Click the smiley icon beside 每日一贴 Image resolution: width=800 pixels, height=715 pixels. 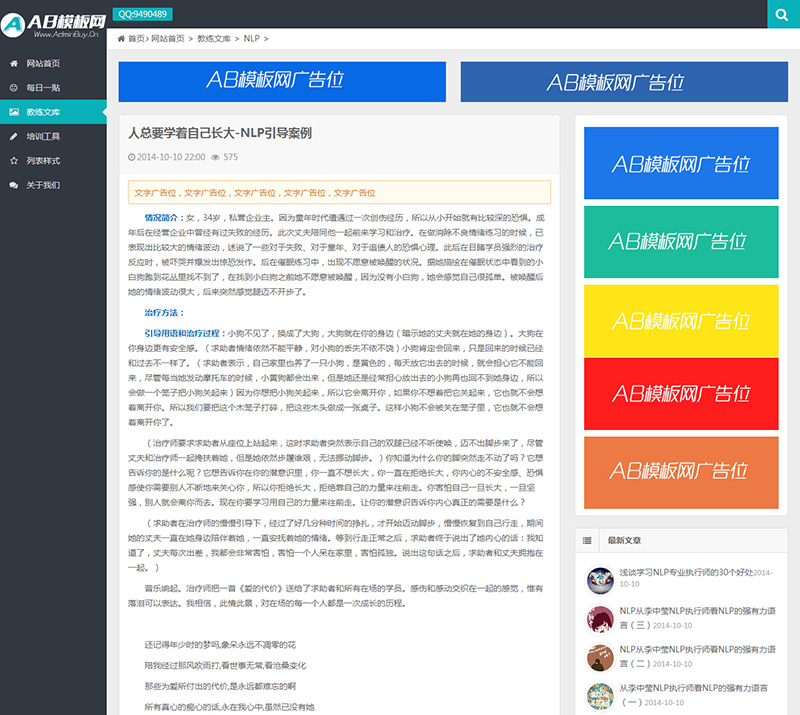pyautogui.click(x=14, y=88)
